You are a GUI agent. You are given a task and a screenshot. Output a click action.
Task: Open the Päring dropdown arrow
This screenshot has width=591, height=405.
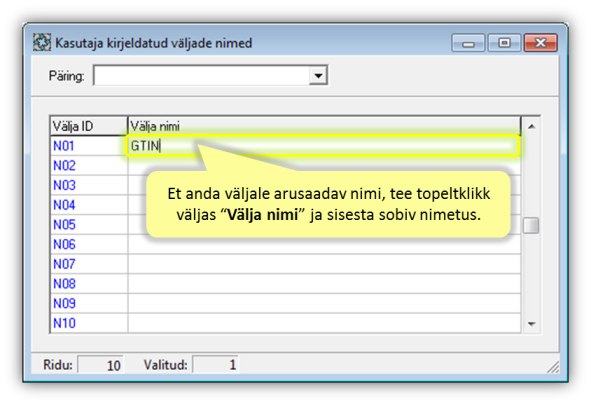[x=318, y=76]
